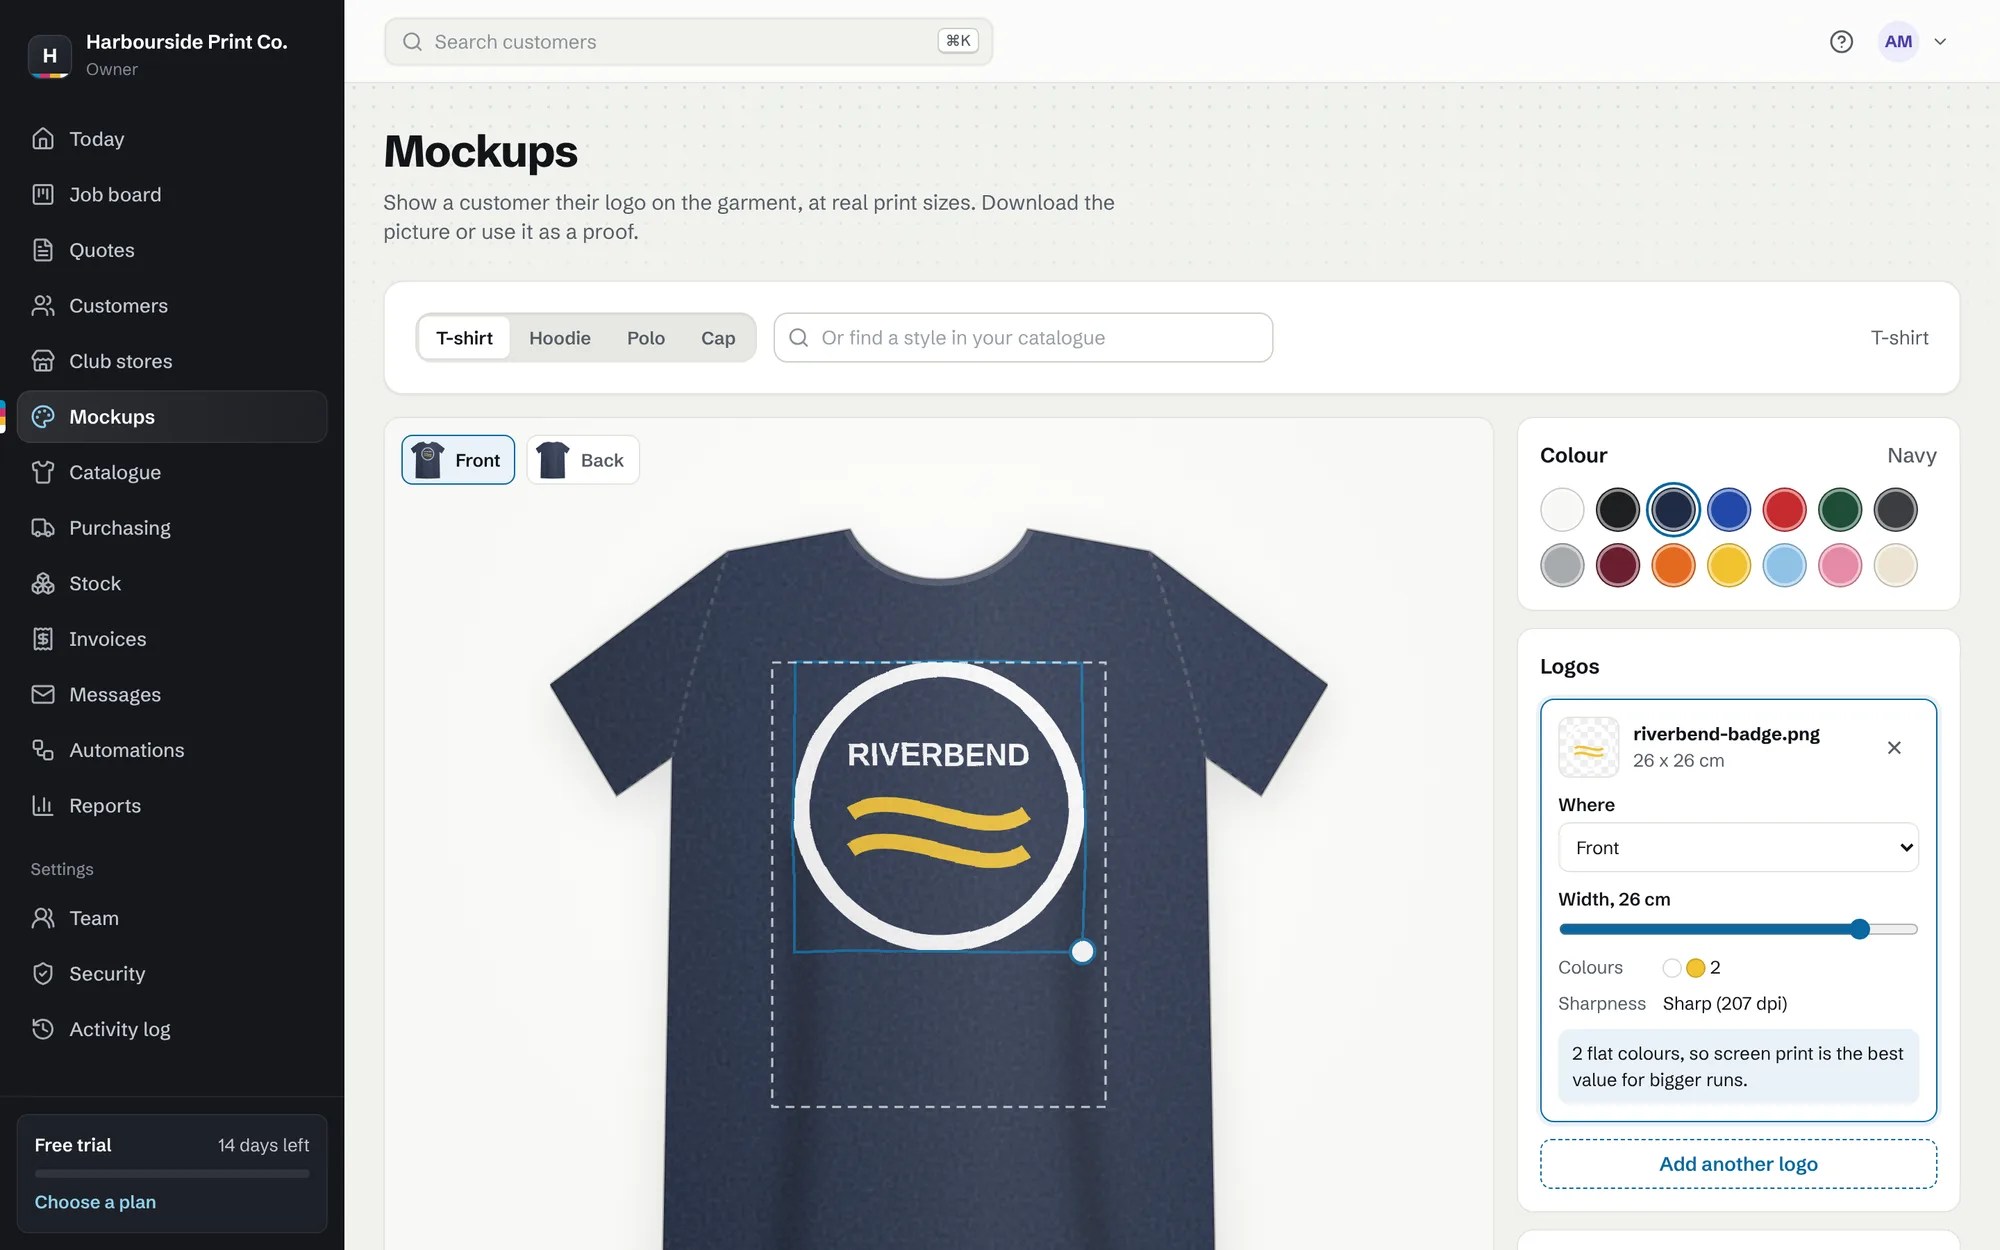The height and width of the screenshot is (1250, 2000).
Task: Select the Cap garment type
Action: click(718, 338)
